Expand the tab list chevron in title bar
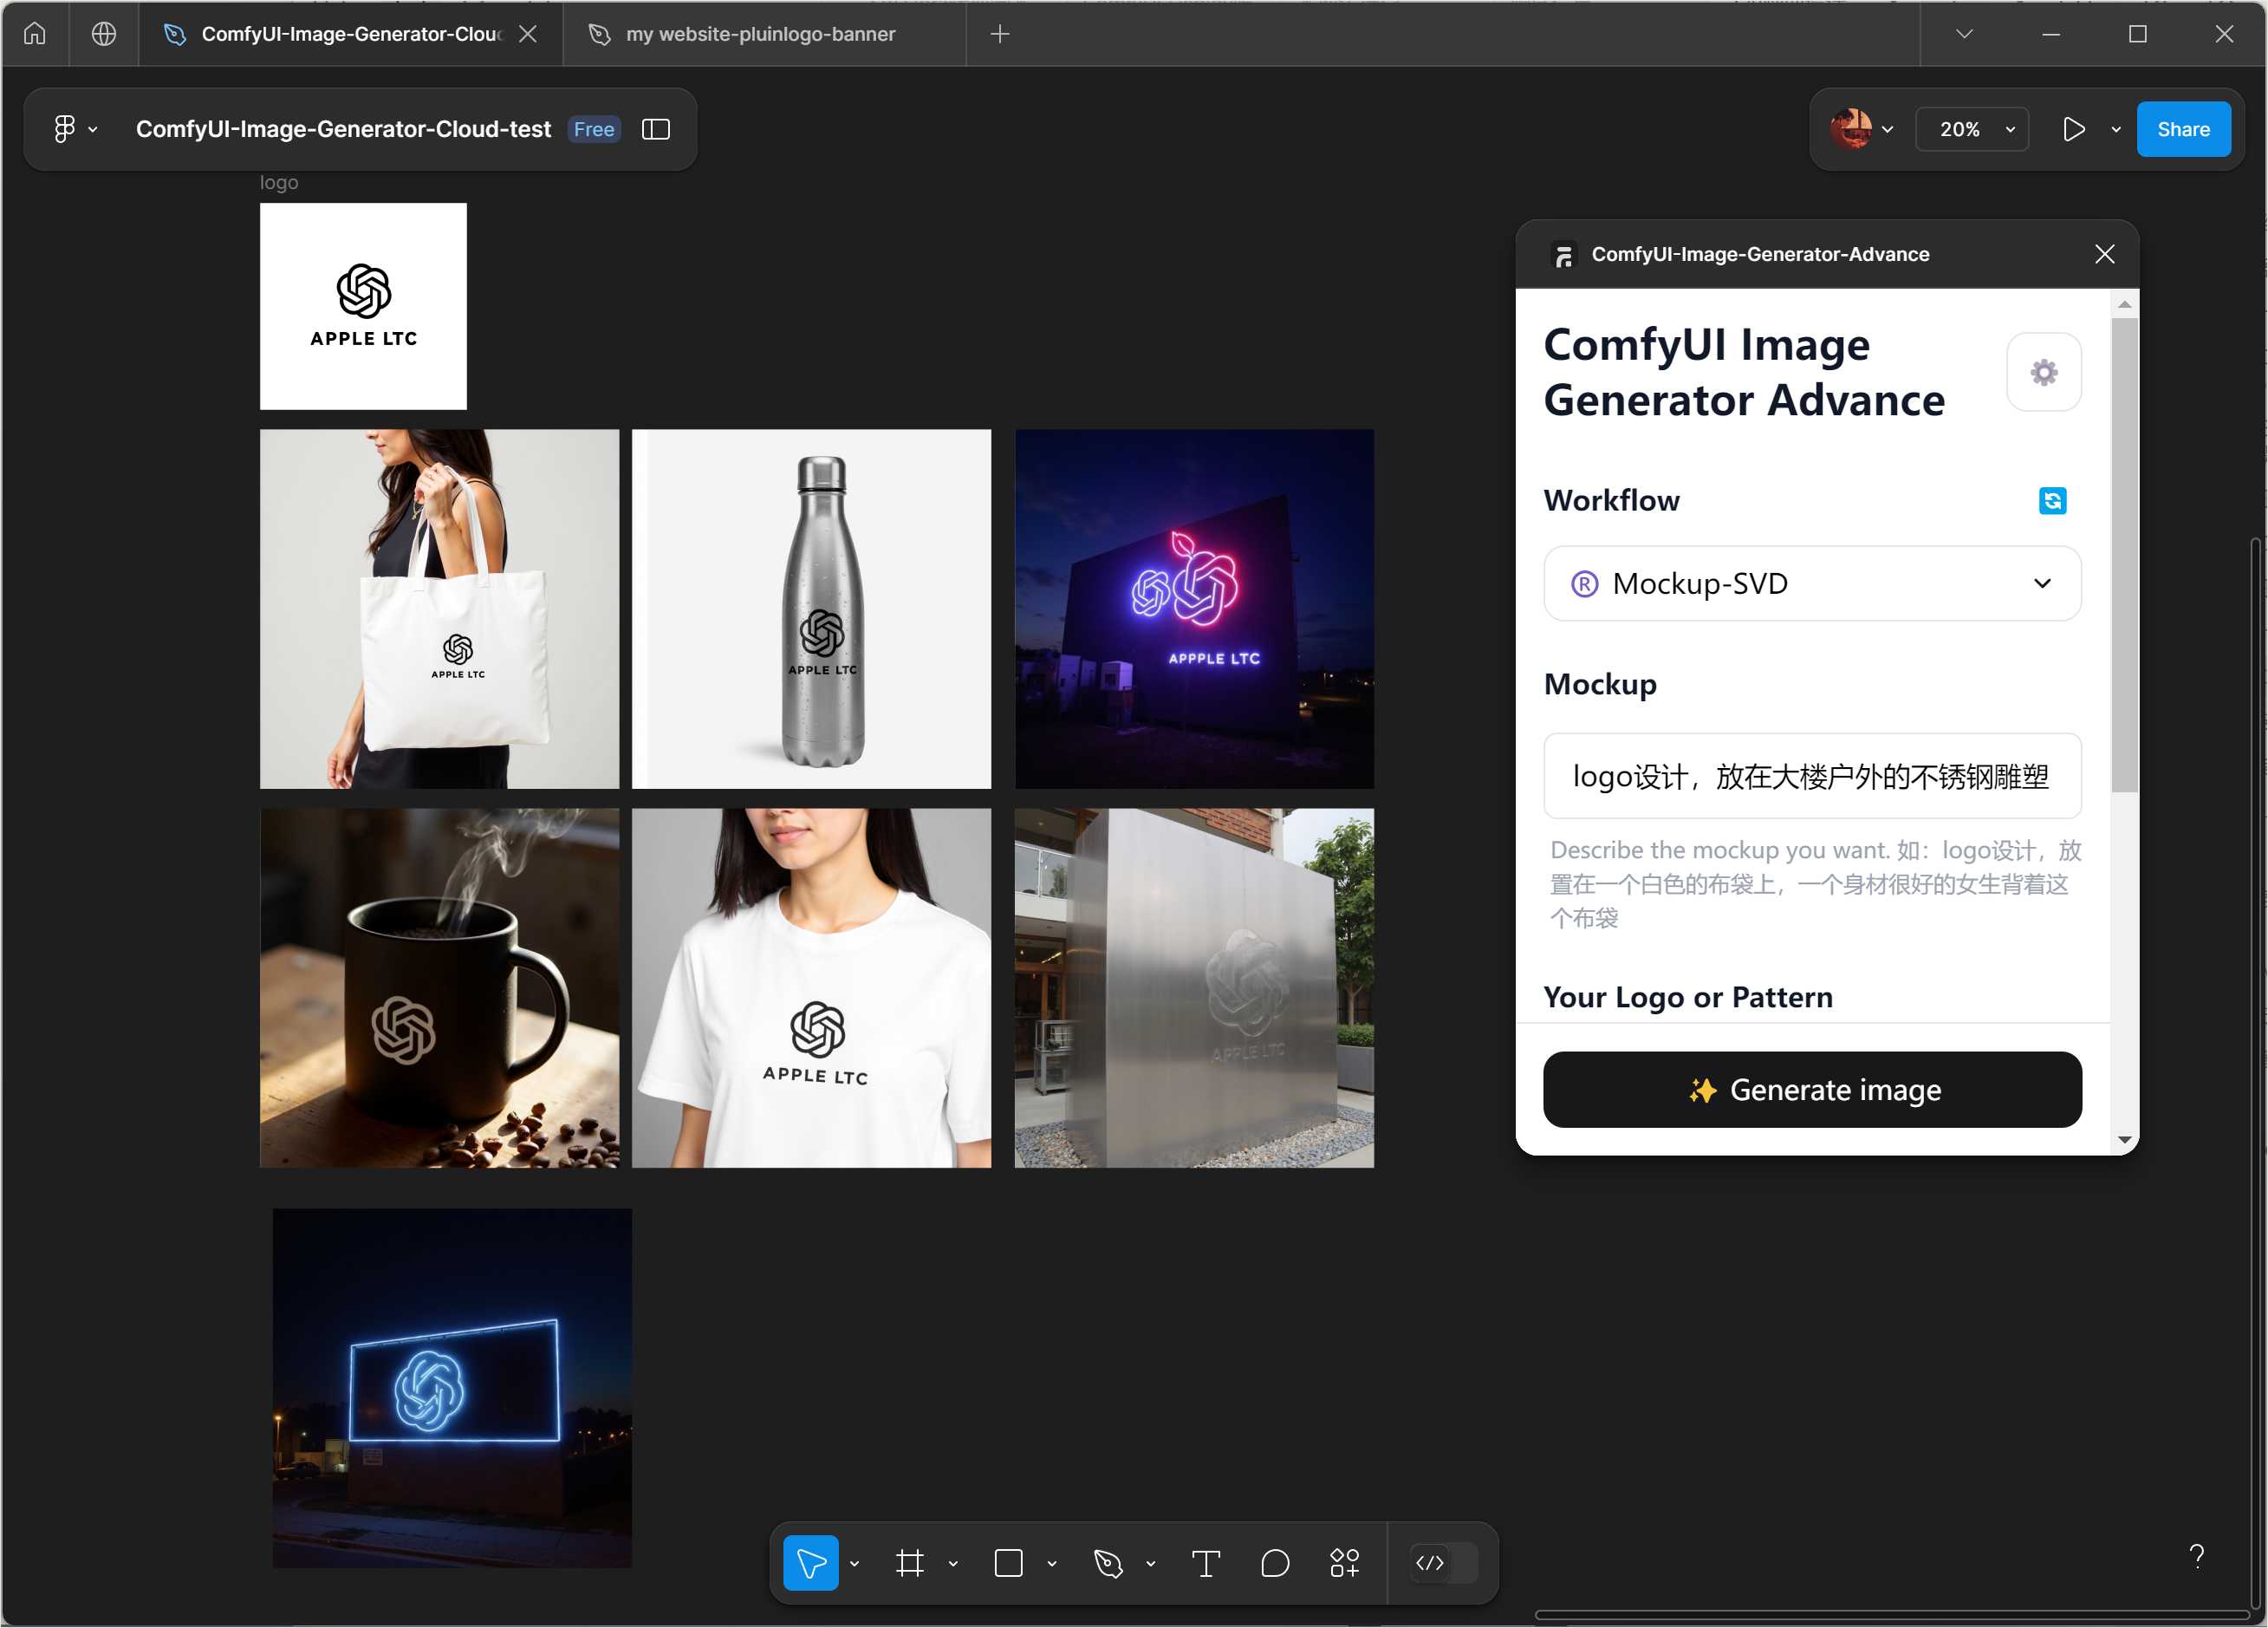The height and width of the screenshot is (1628, 2268). pyautogui.click(x=1964, y=34)
